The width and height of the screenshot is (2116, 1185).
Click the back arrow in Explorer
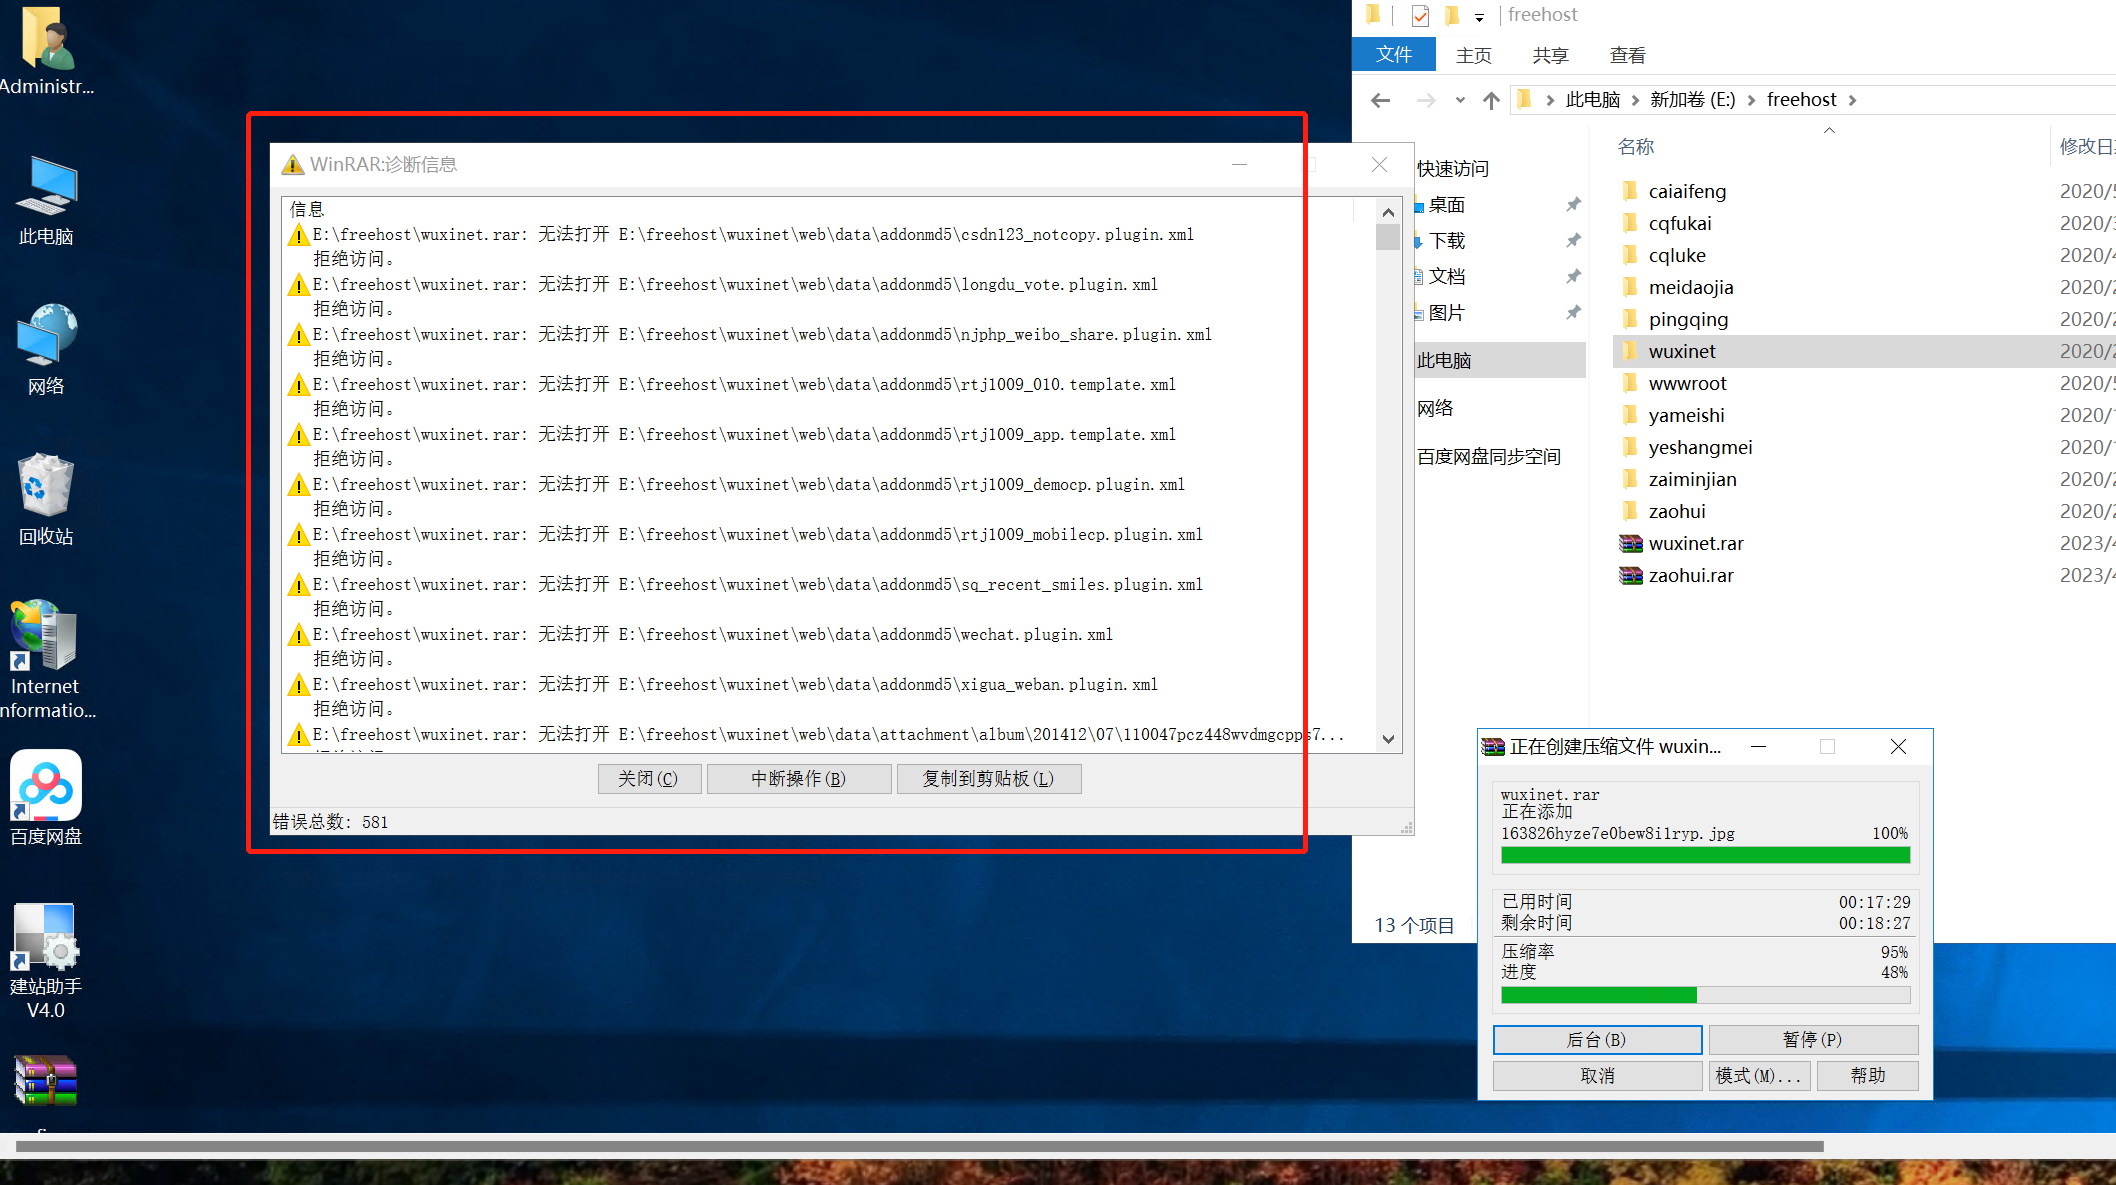point(1381,100)
